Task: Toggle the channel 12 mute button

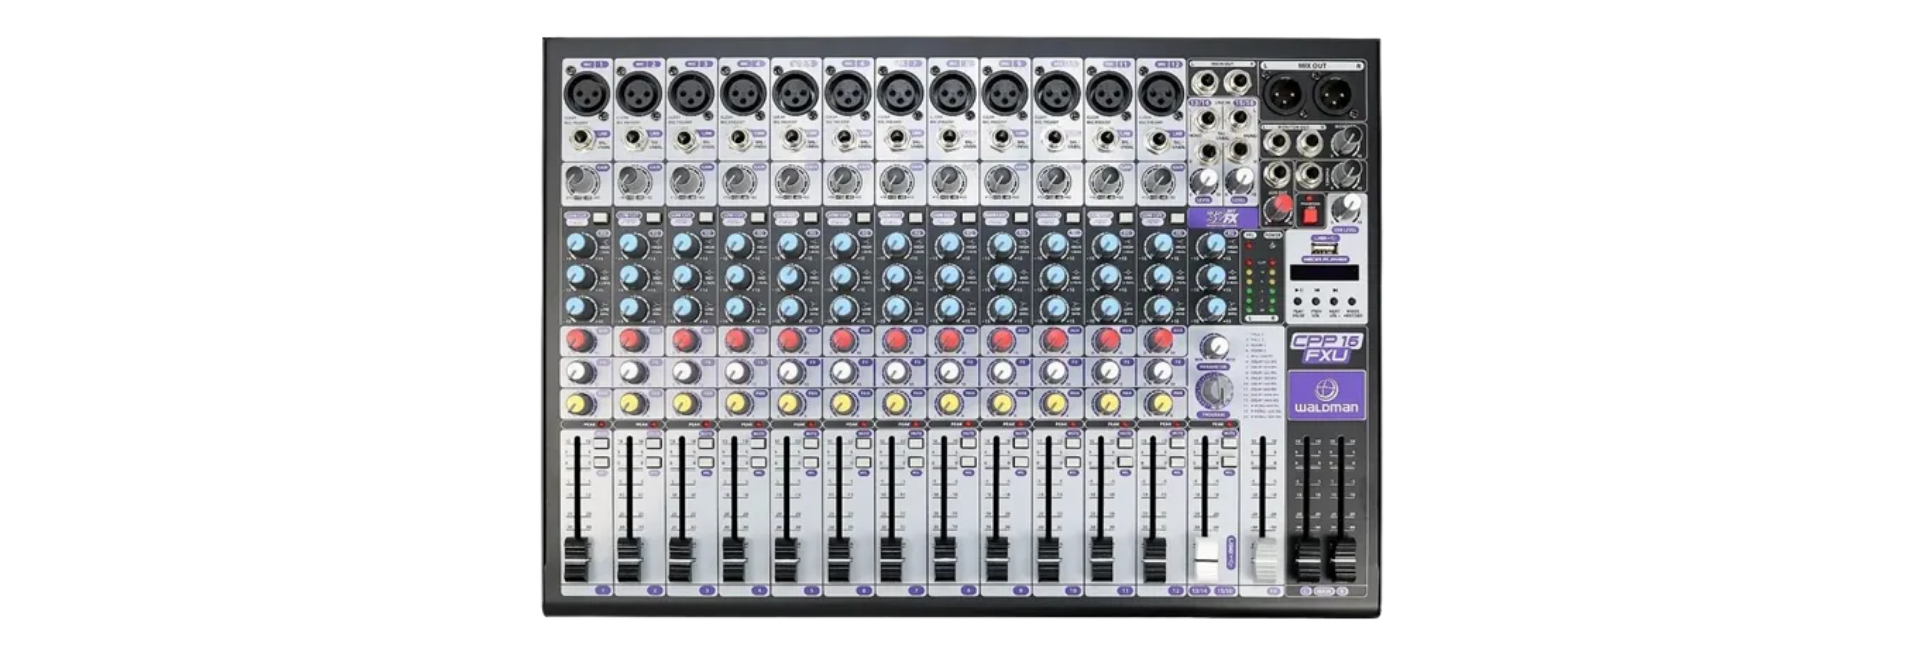Action: [x=1176, y=443]
